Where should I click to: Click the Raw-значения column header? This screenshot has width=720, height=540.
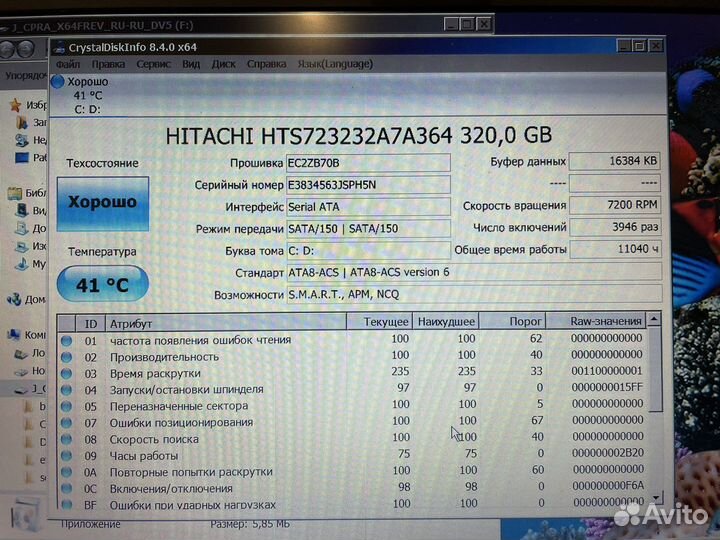click(x=596, y=321)
